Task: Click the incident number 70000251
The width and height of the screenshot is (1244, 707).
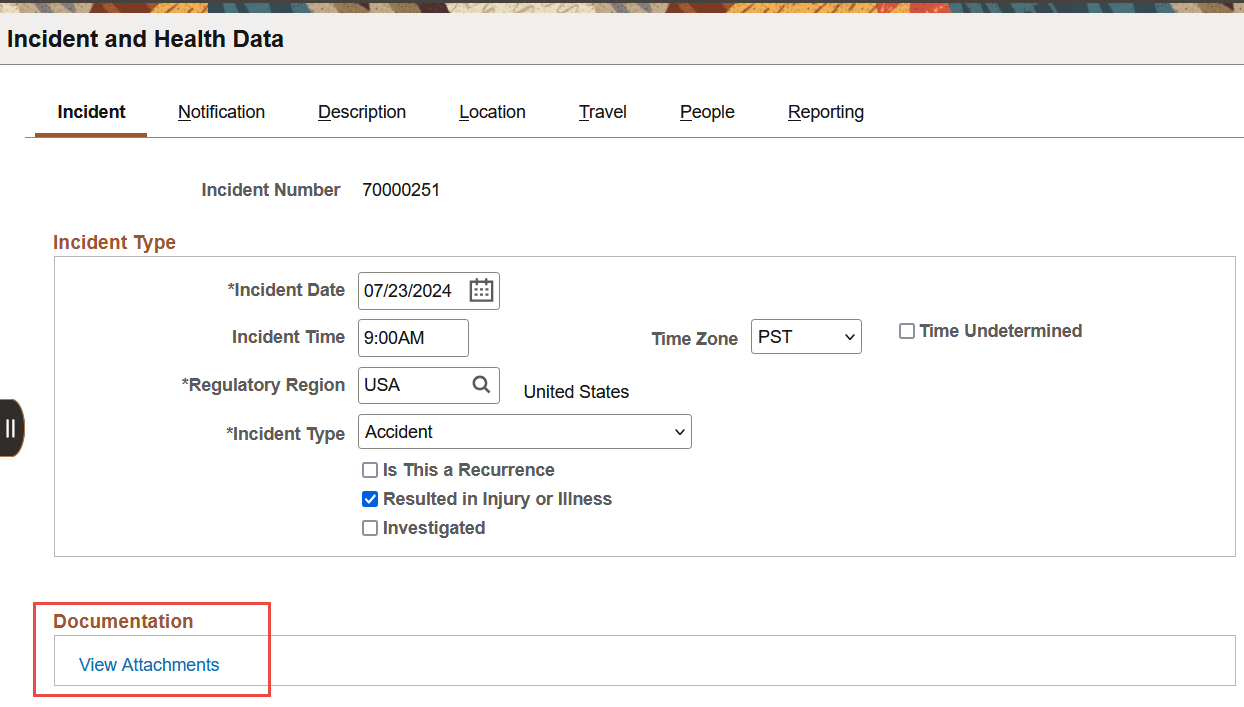Action: [401, 190]
